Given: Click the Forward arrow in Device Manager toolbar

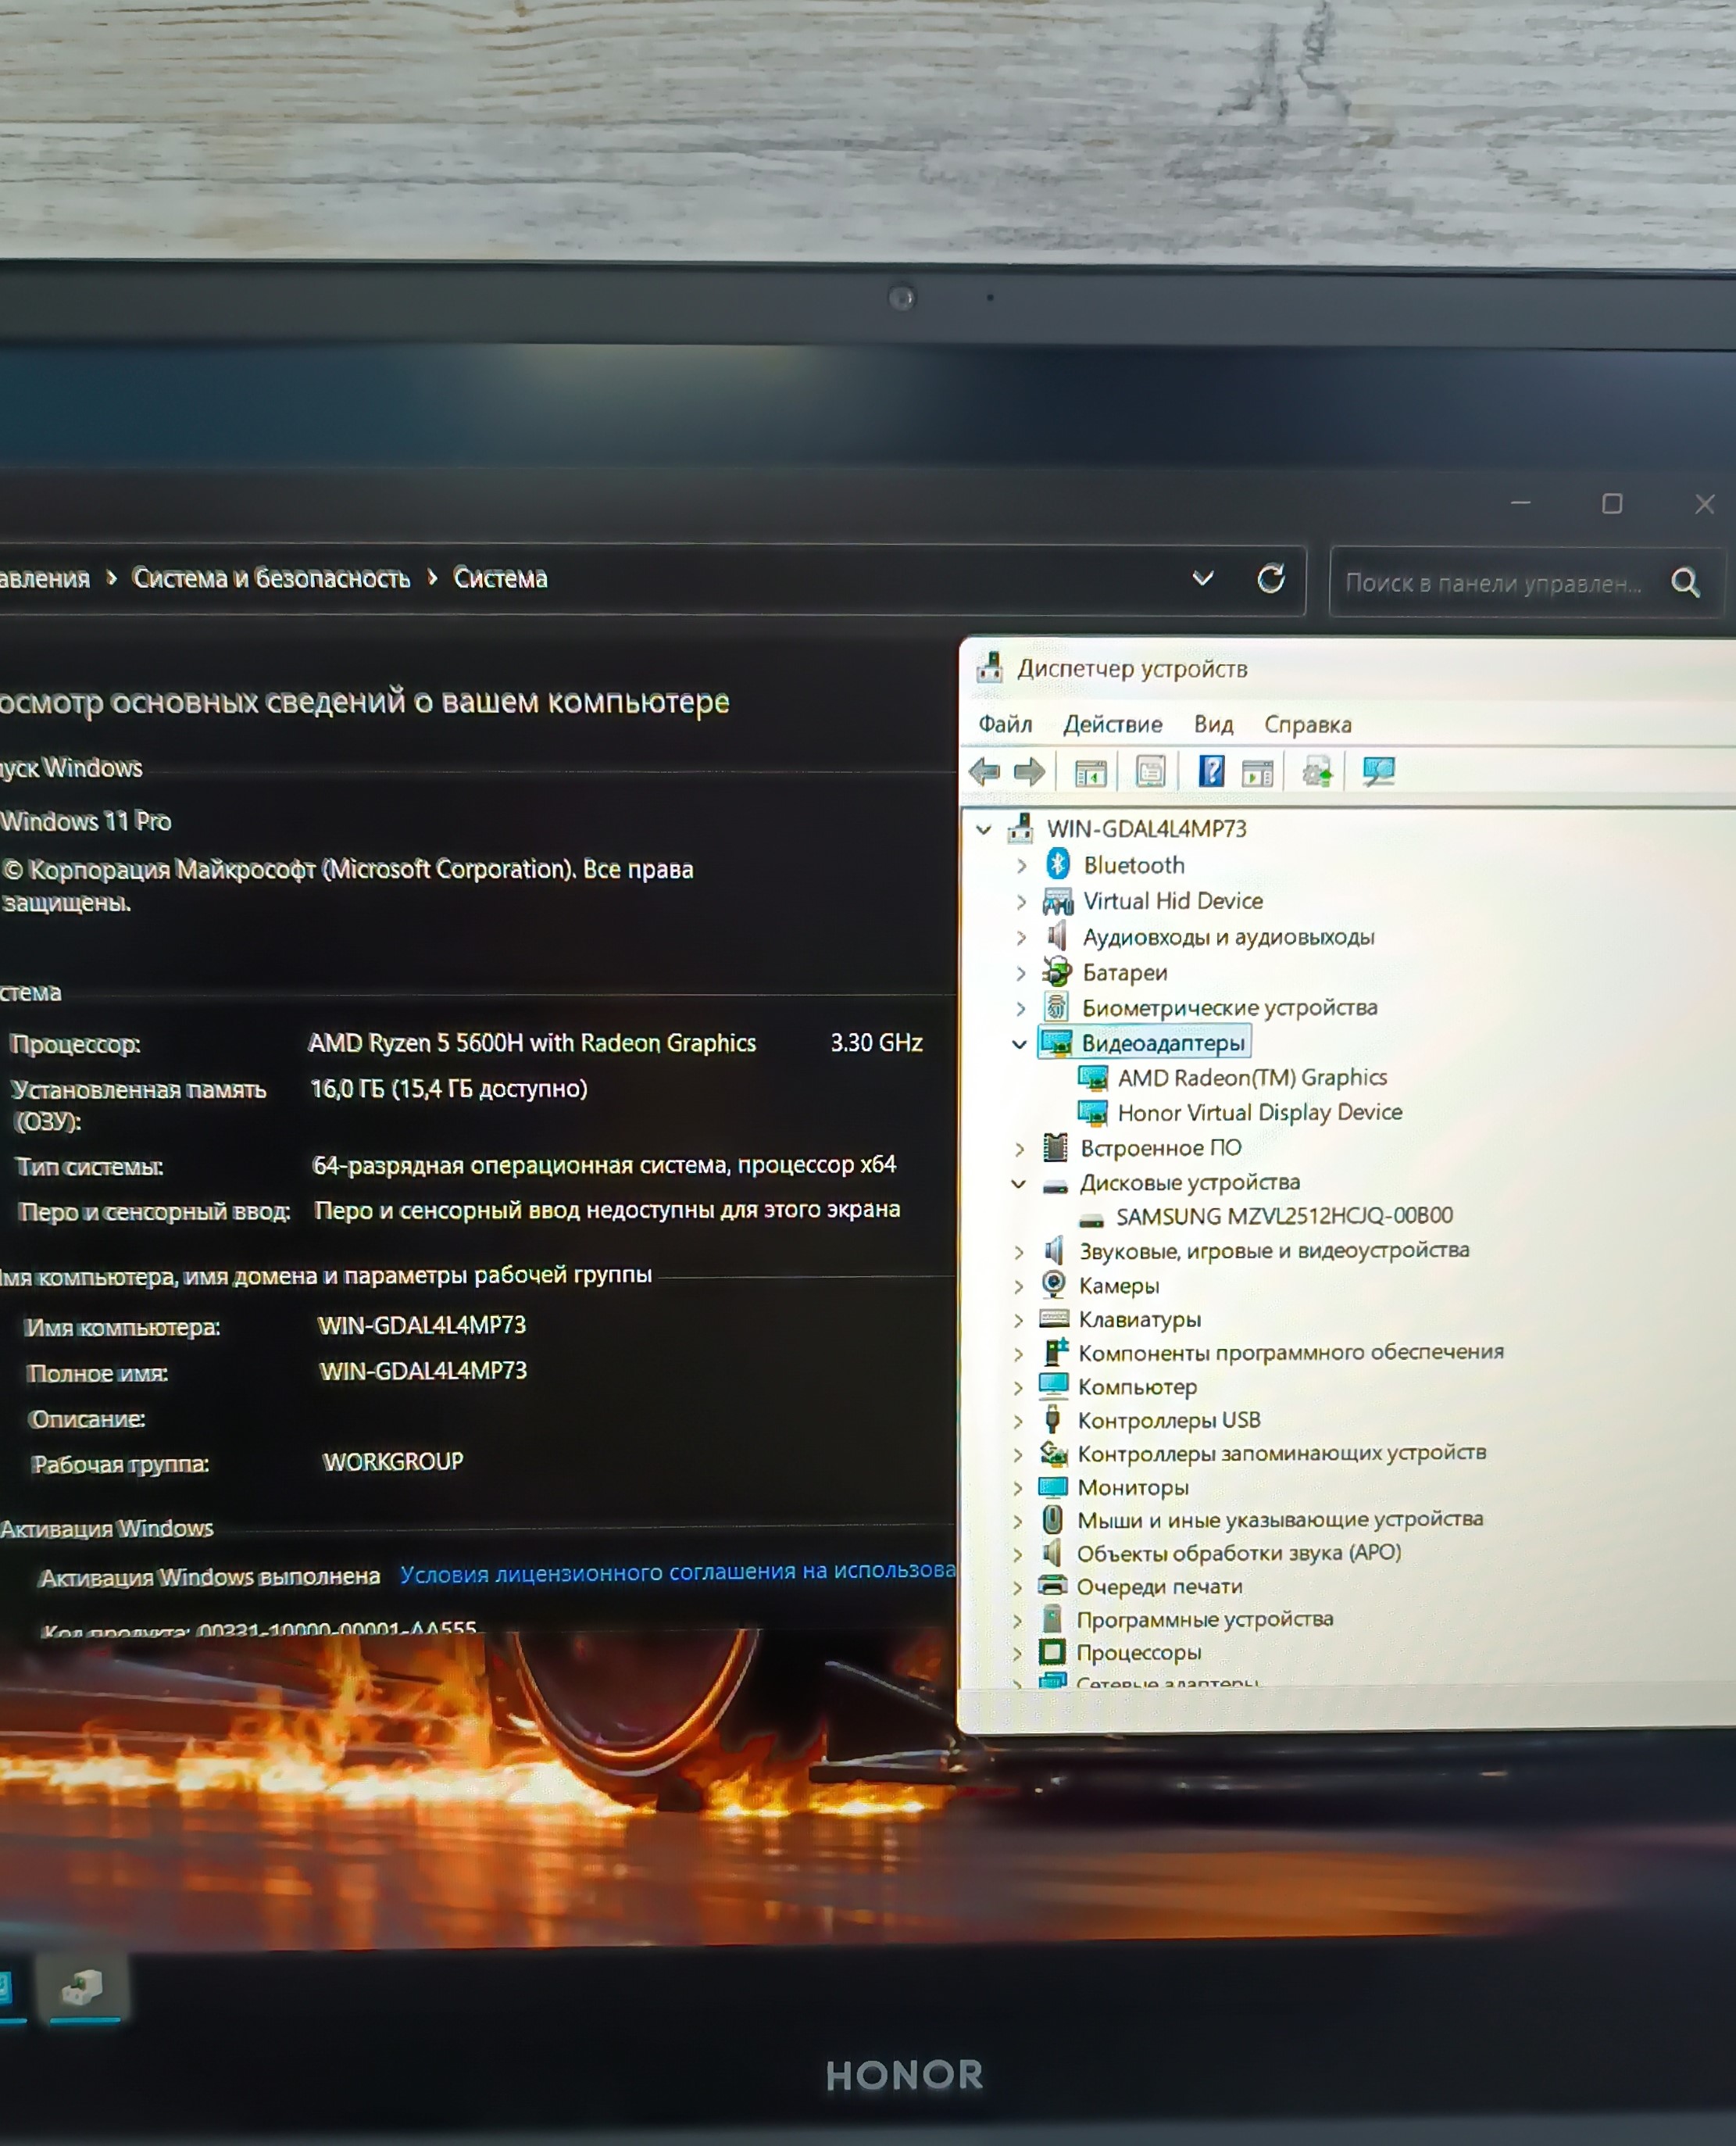Looking at the screenshot, I should 1029,771.
